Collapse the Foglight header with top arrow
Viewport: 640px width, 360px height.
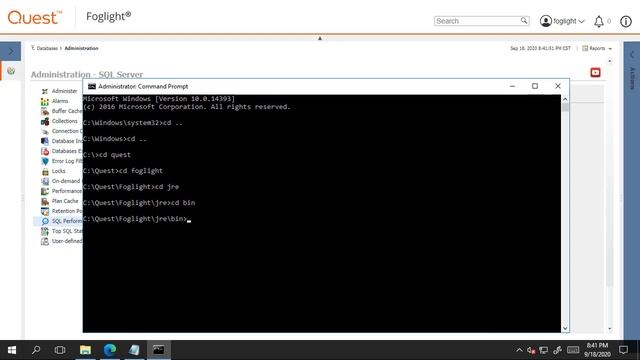tap(320, 38)
